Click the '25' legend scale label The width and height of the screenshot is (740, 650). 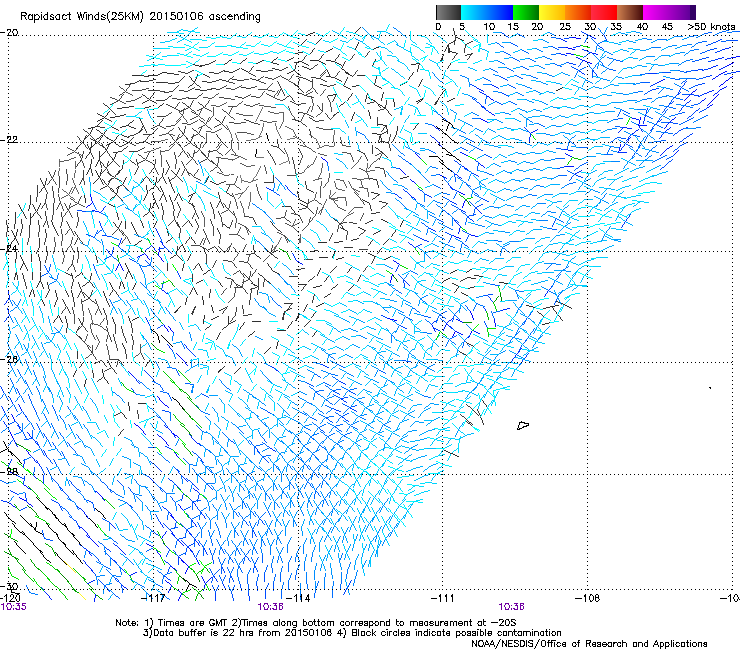click(565, 27)
